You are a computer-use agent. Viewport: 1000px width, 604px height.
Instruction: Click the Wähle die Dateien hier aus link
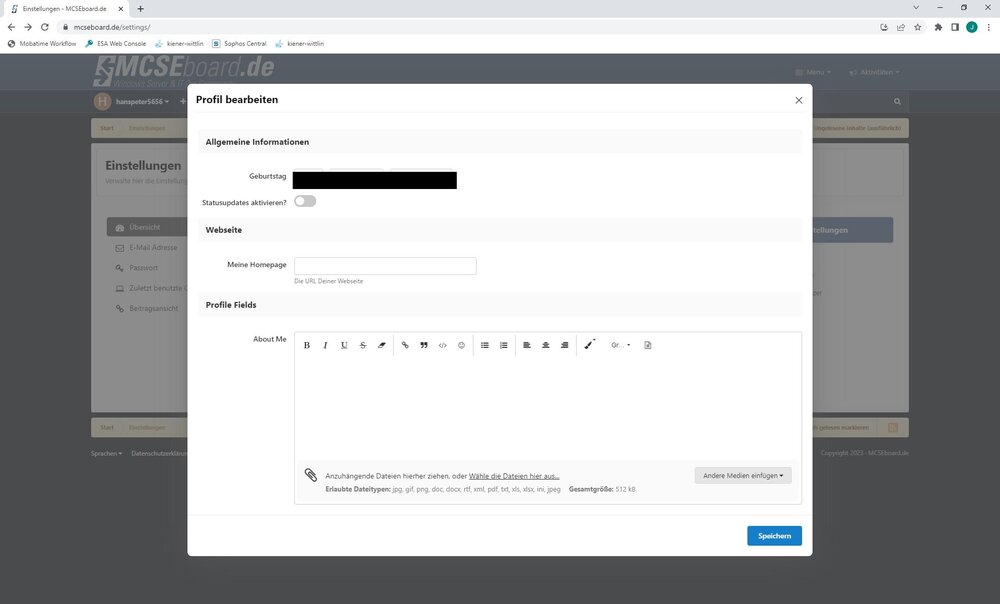click(514, 476)
